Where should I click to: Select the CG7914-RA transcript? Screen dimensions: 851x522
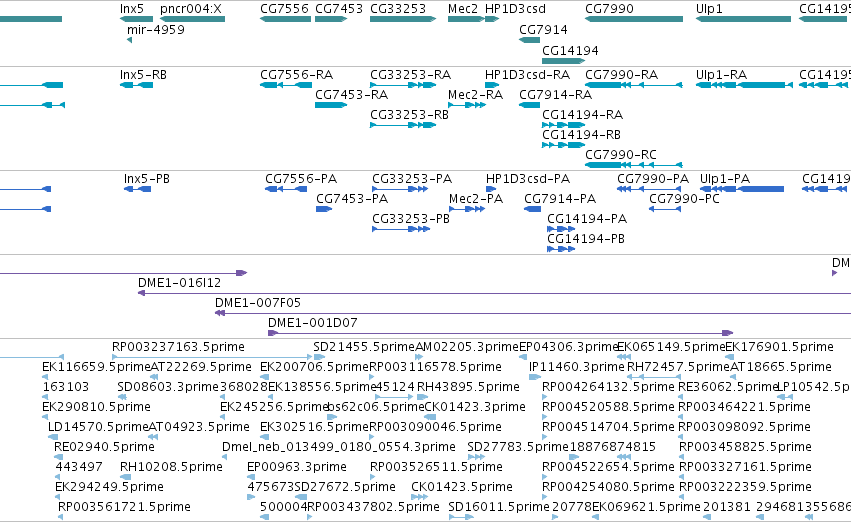(x=529, y=105)
